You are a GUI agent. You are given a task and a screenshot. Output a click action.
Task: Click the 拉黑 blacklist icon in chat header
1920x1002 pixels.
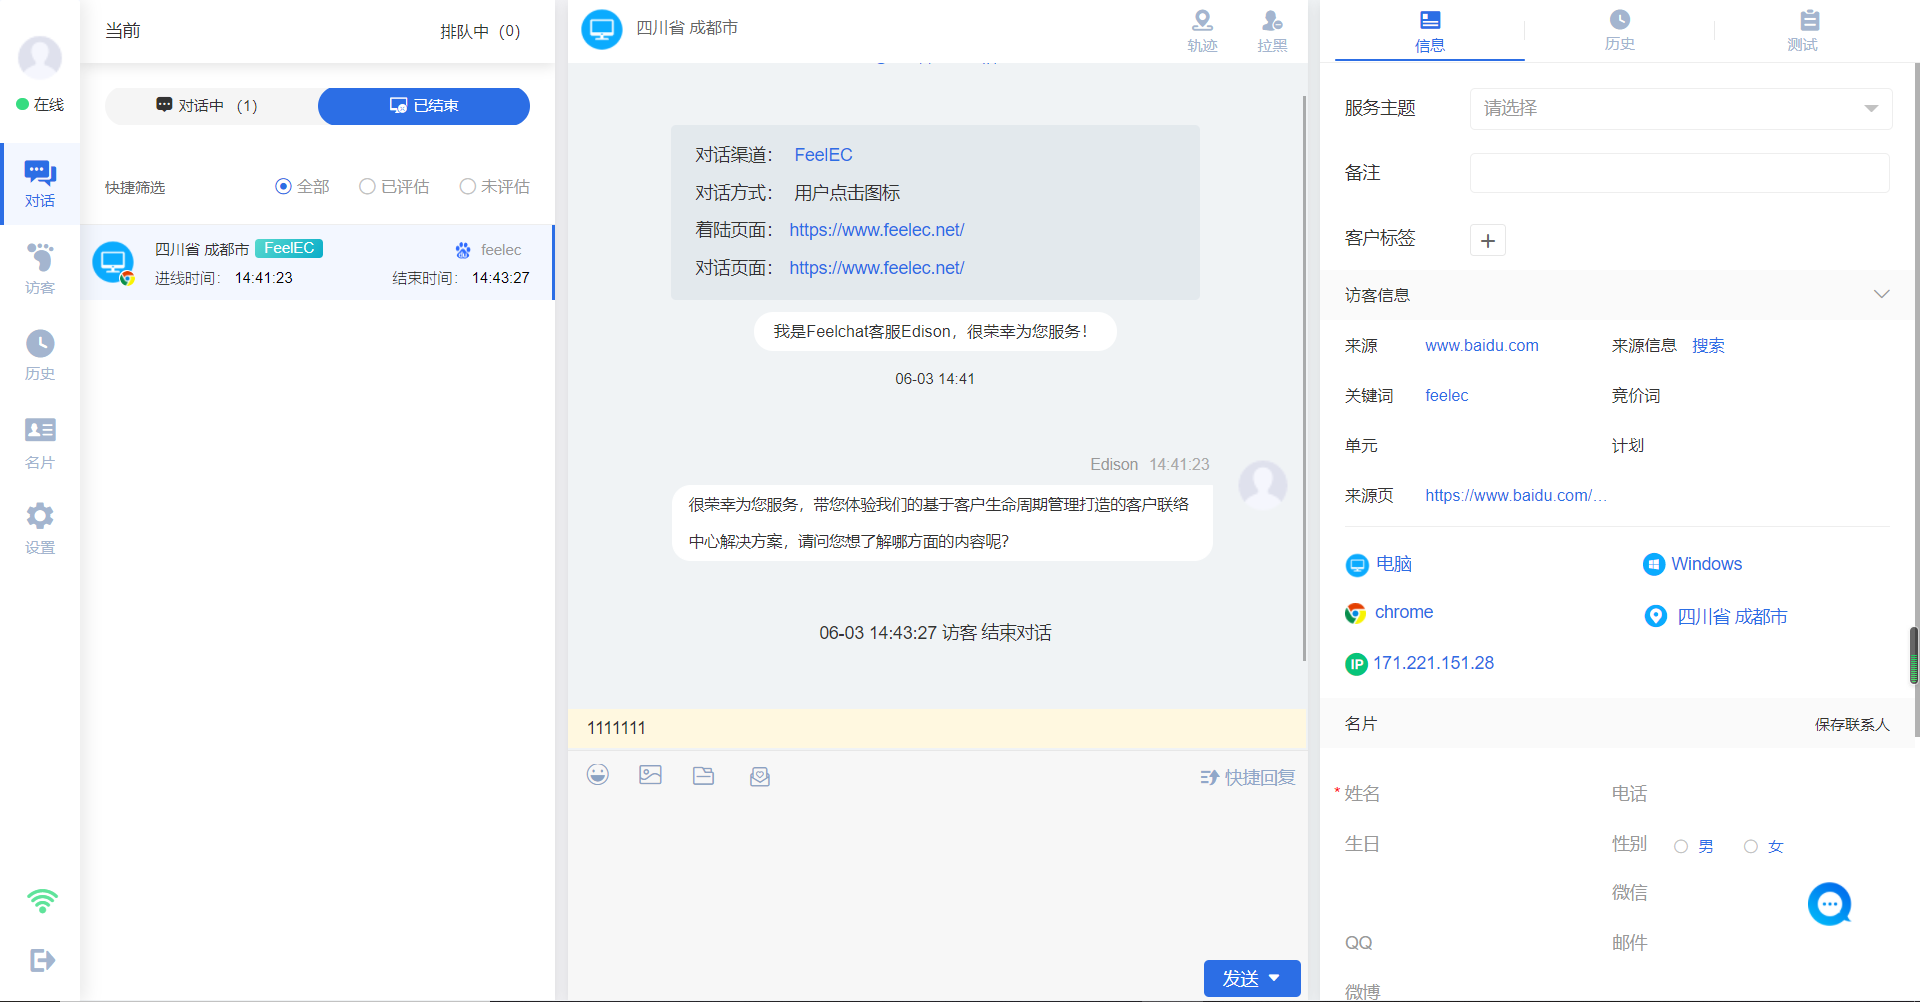[x=1272, y=30]
